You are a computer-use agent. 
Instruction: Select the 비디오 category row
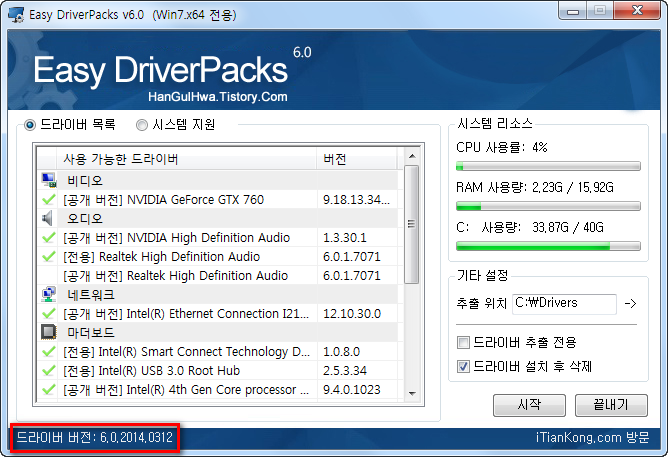(x=219, y=180)
